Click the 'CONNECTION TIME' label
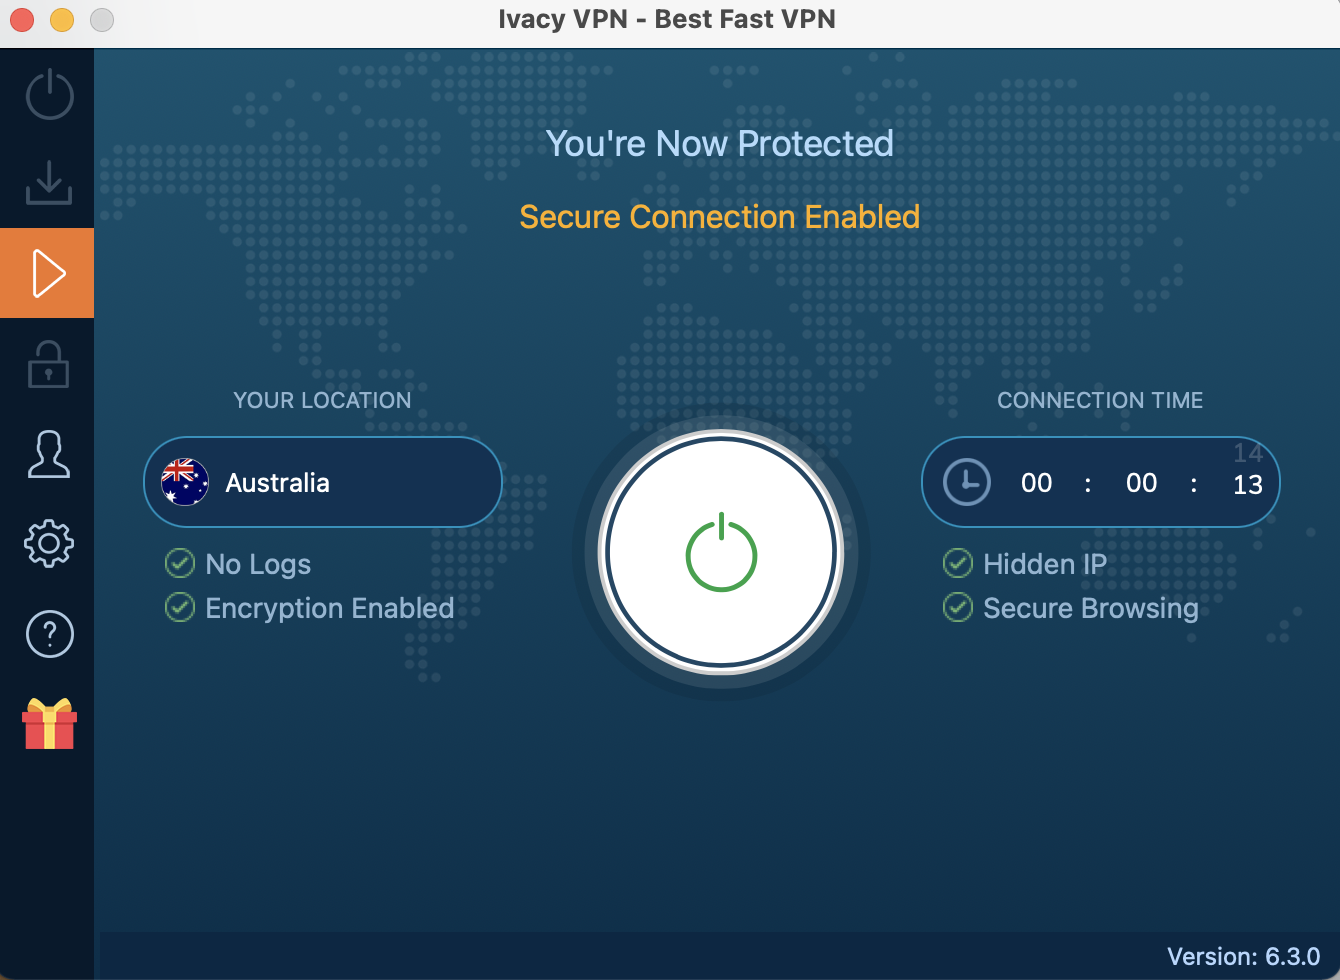The height and width of the screenshot is (980, 1340). (1100, 400)
